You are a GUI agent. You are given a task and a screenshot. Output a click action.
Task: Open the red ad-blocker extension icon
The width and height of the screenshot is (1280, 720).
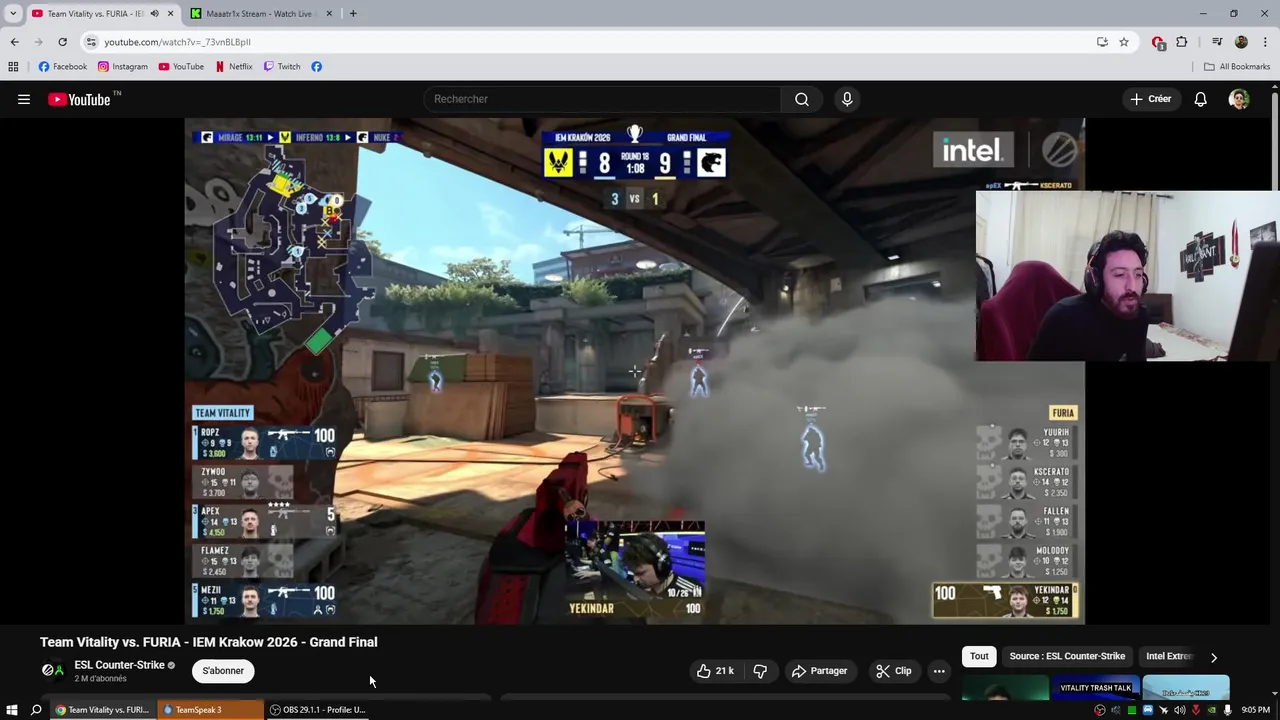click(1158, 42)
